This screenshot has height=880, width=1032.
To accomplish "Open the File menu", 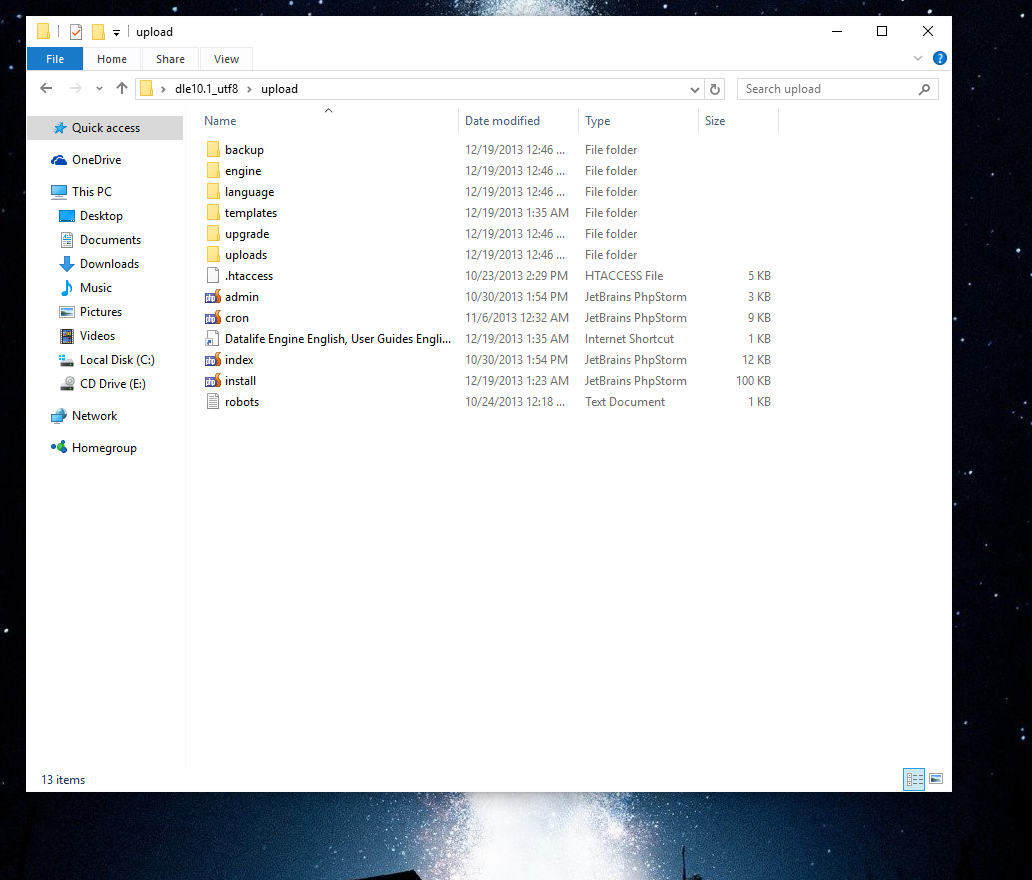I will coord(55,59).
